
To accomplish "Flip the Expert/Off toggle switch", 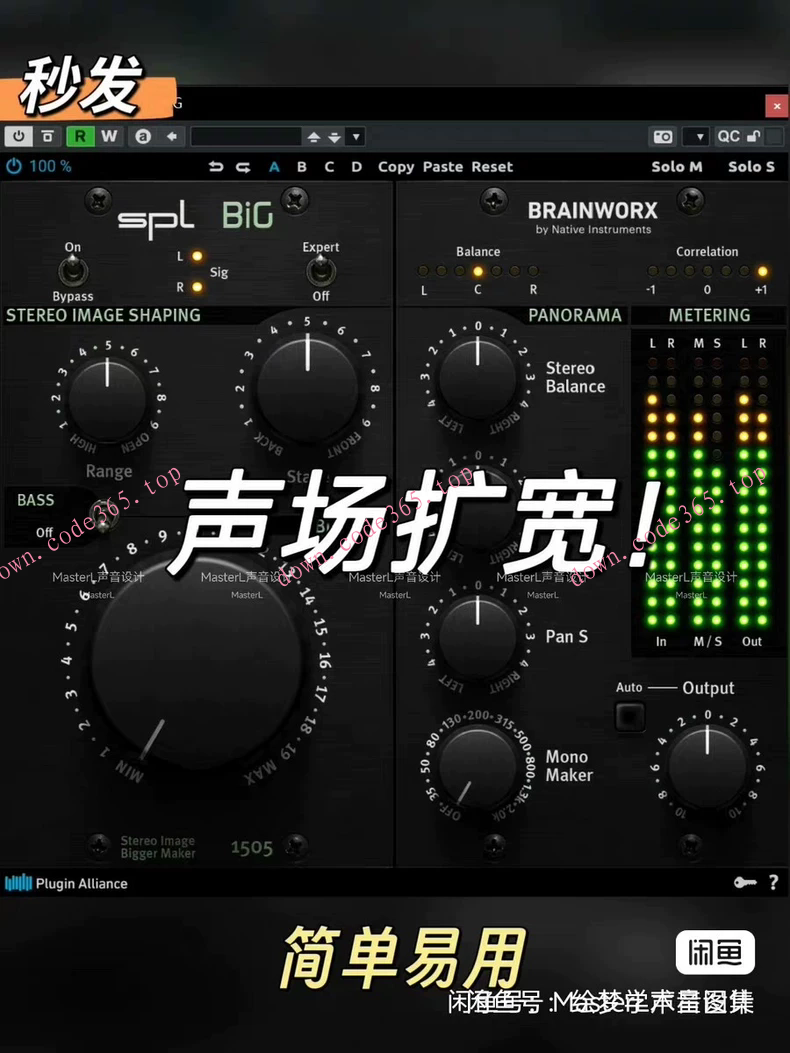I will [320, 271].
